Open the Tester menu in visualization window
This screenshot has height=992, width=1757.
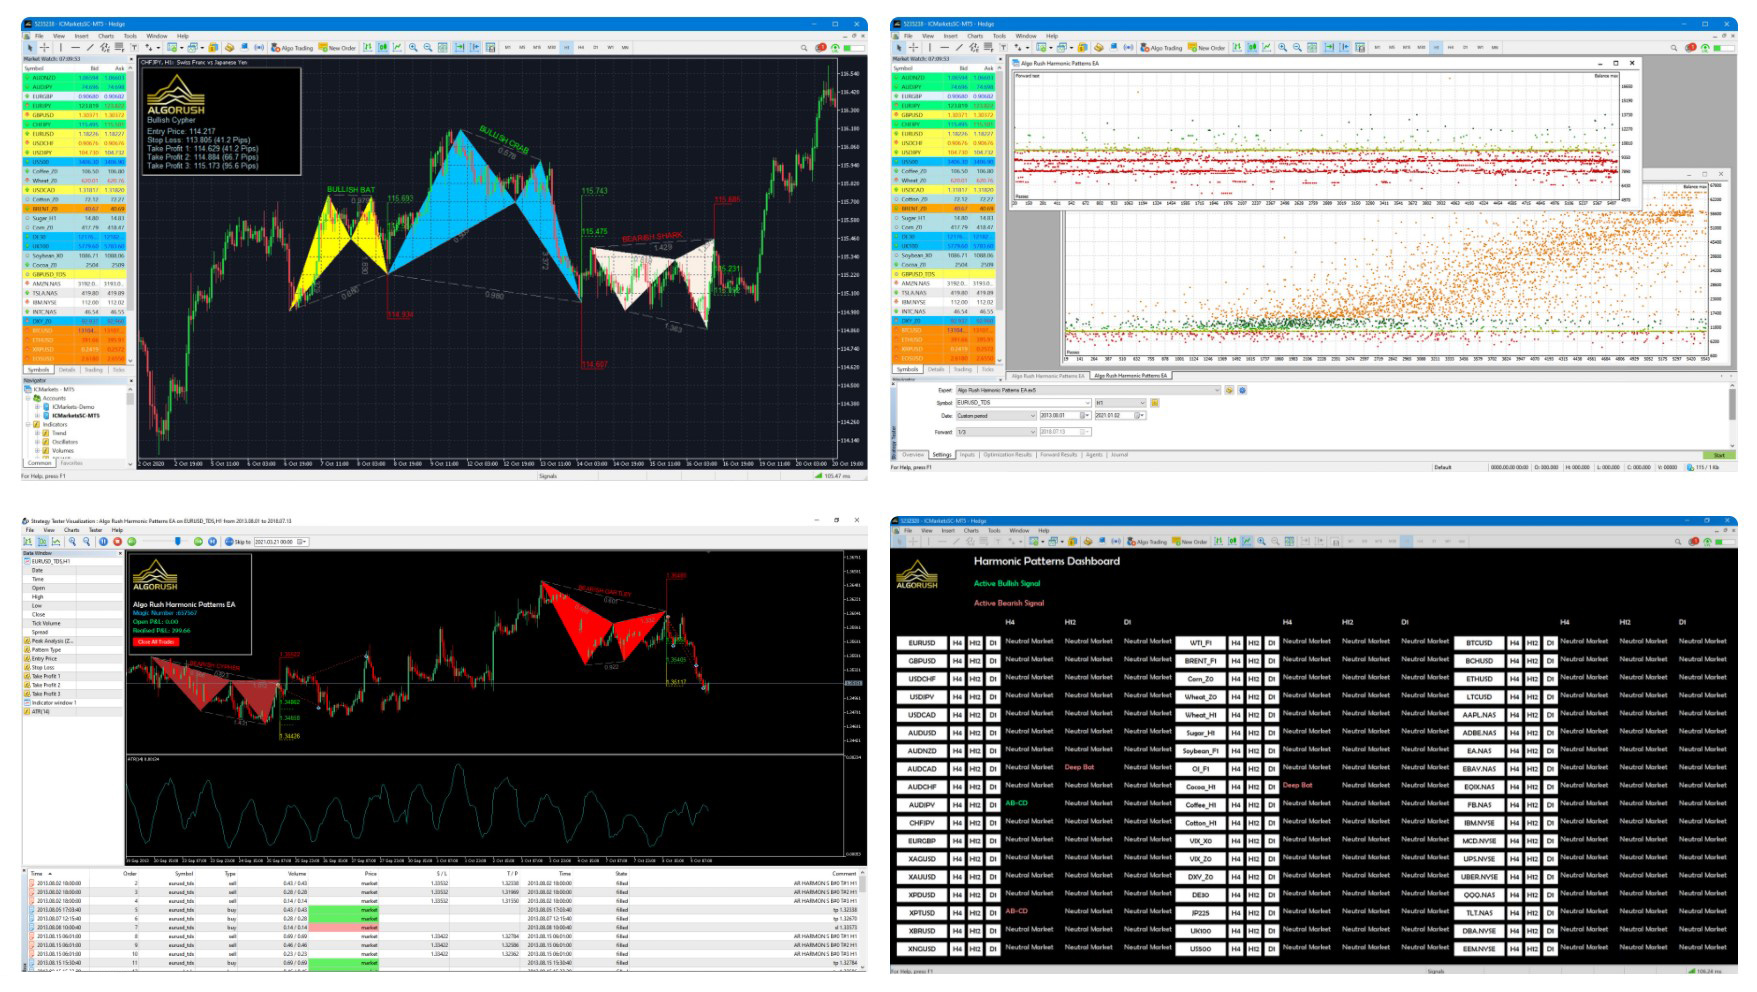tap(96, 530)
